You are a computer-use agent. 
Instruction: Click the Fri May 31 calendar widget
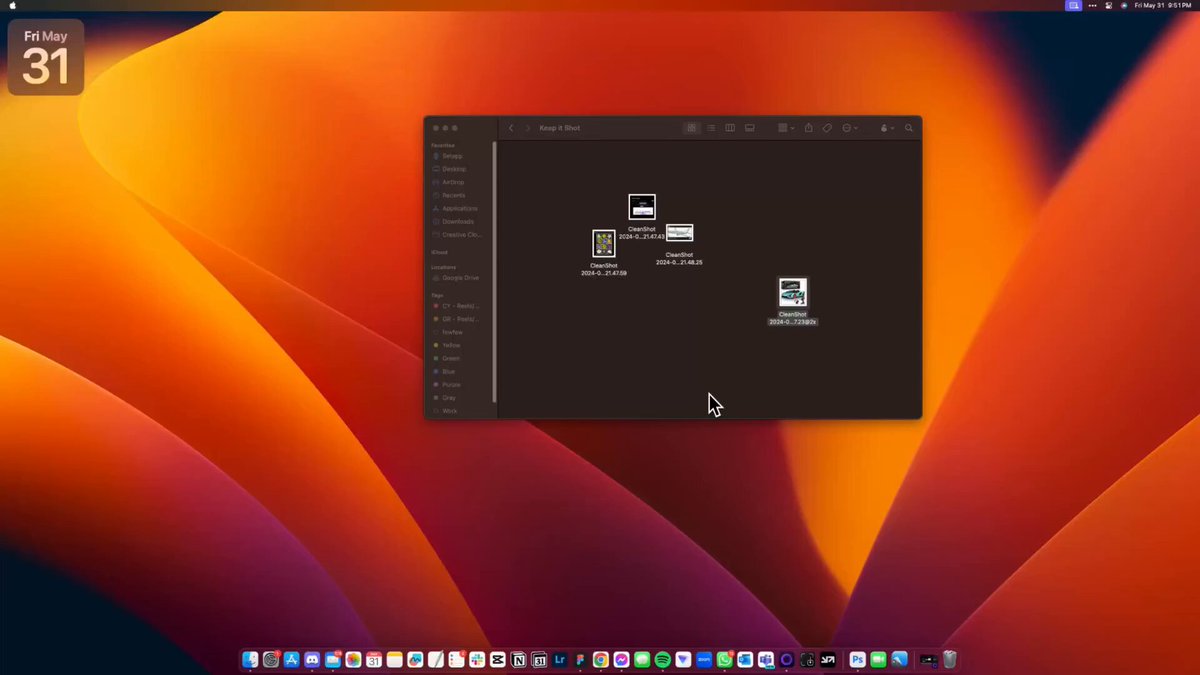(x=46, y=57)
